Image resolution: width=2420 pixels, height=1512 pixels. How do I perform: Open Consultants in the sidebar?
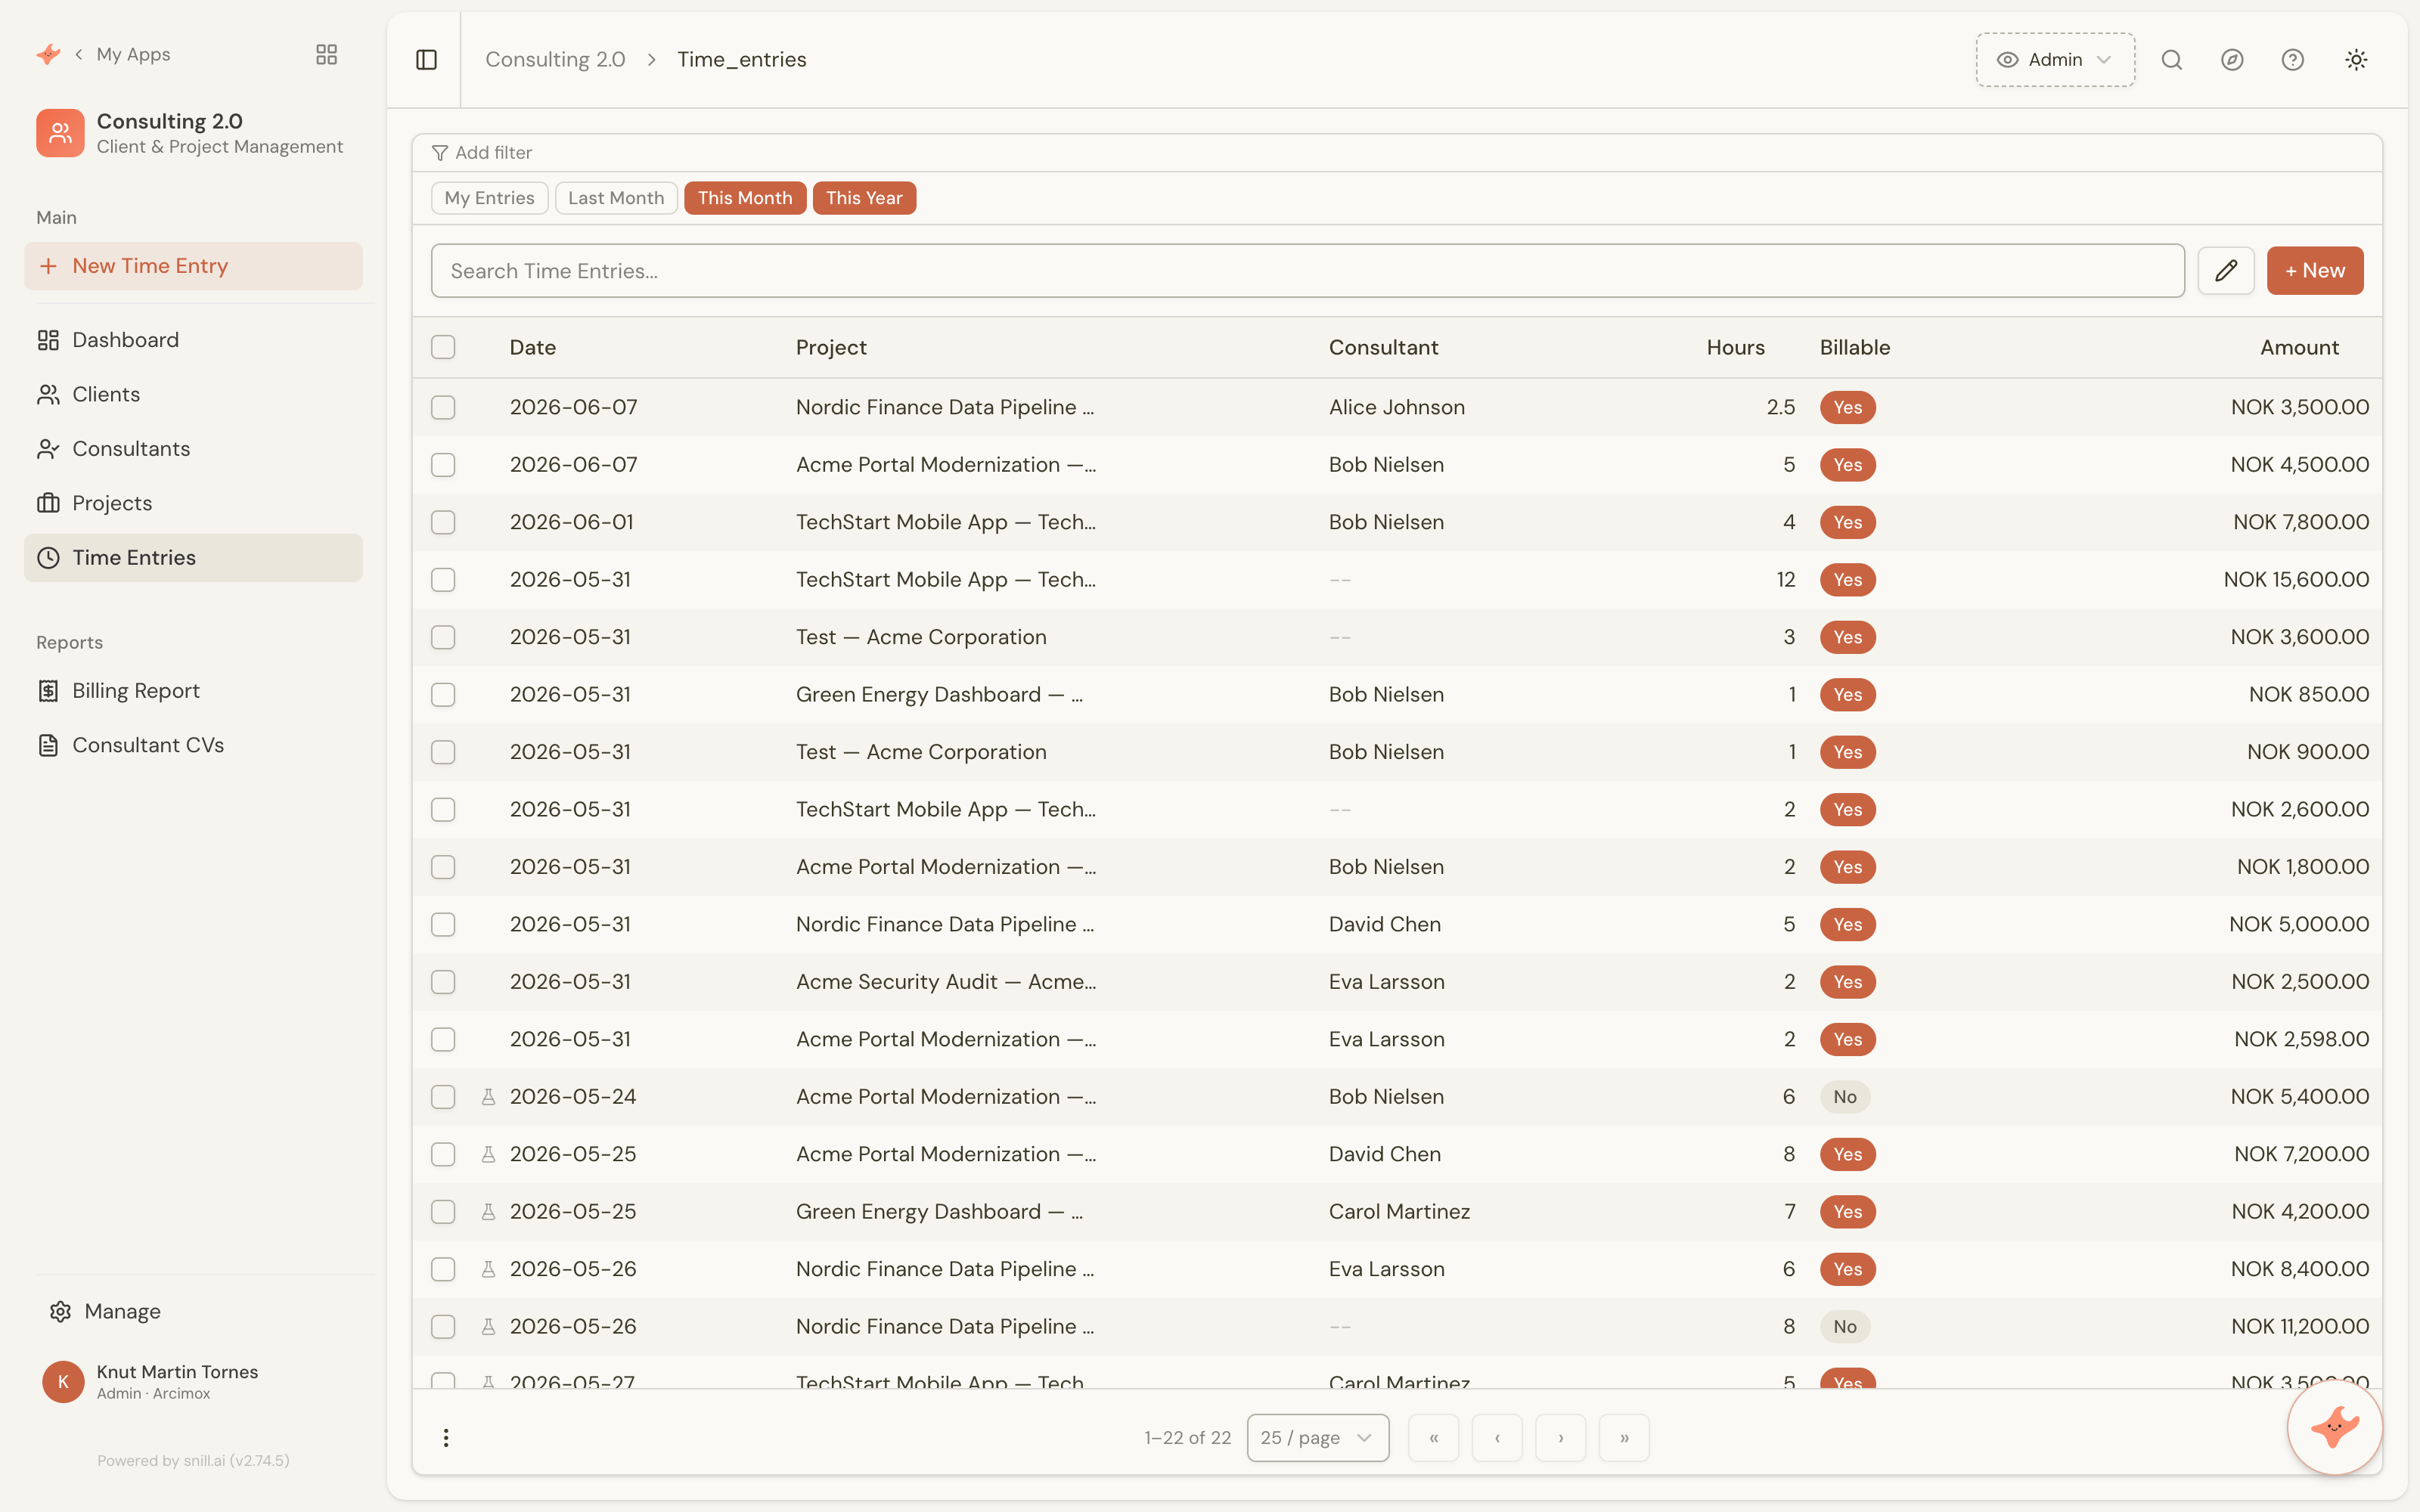[x=193, y=449]
